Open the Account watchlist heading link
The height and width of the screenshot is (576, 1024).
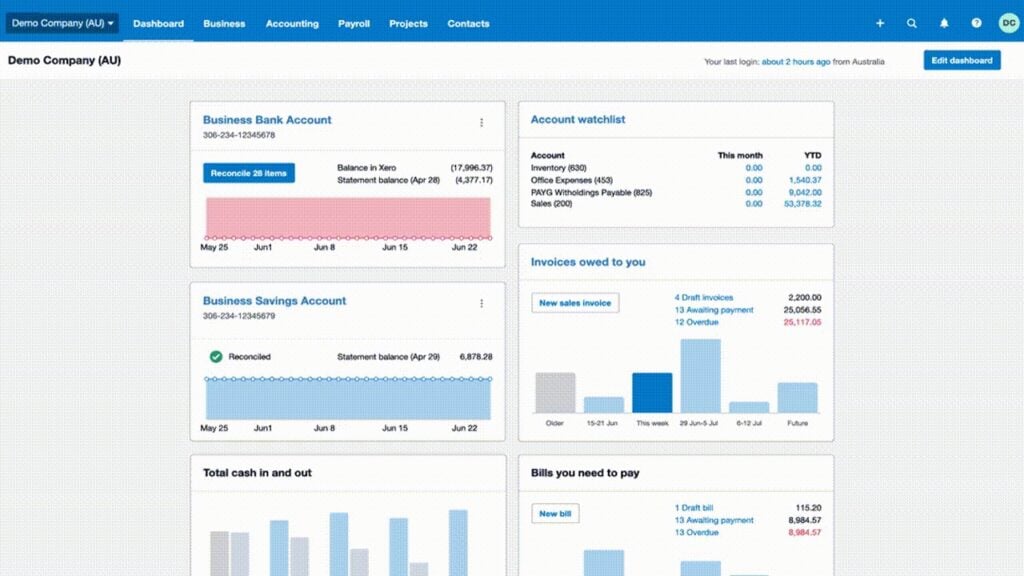tap(578, 119)
